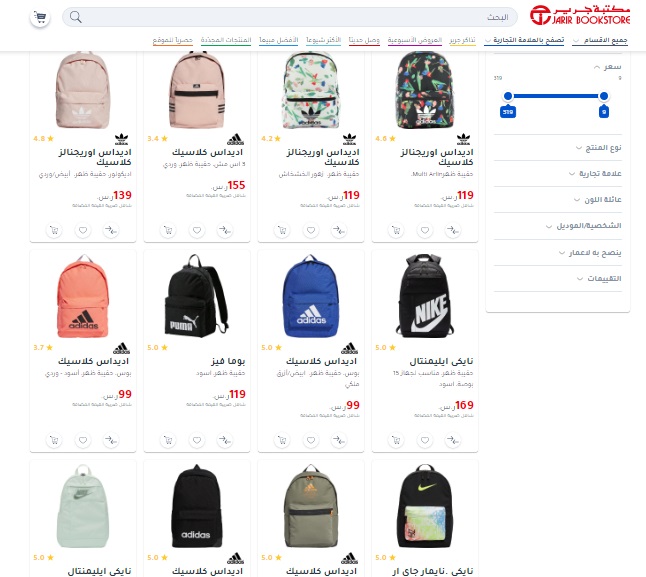Click the search magnifier icon
646x577 pixels.
click(76, 17)
